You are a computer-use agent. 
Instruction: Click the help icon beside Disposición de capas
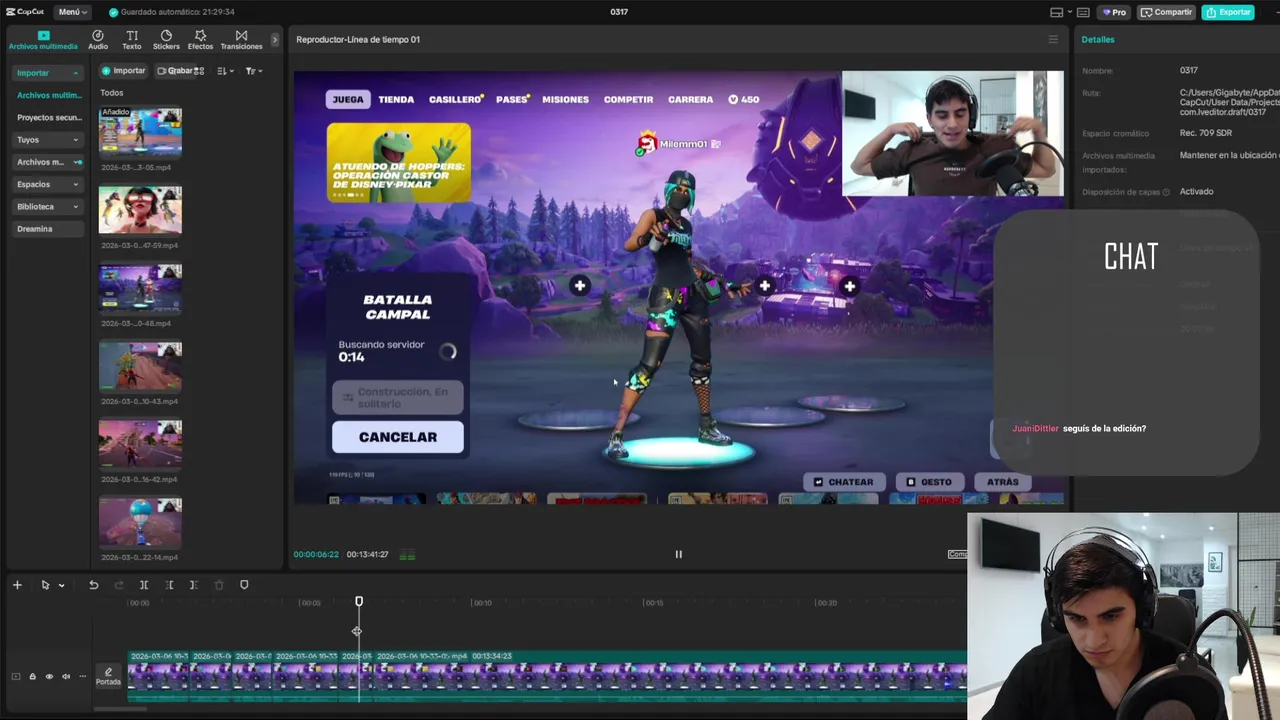pos(1166,192)
